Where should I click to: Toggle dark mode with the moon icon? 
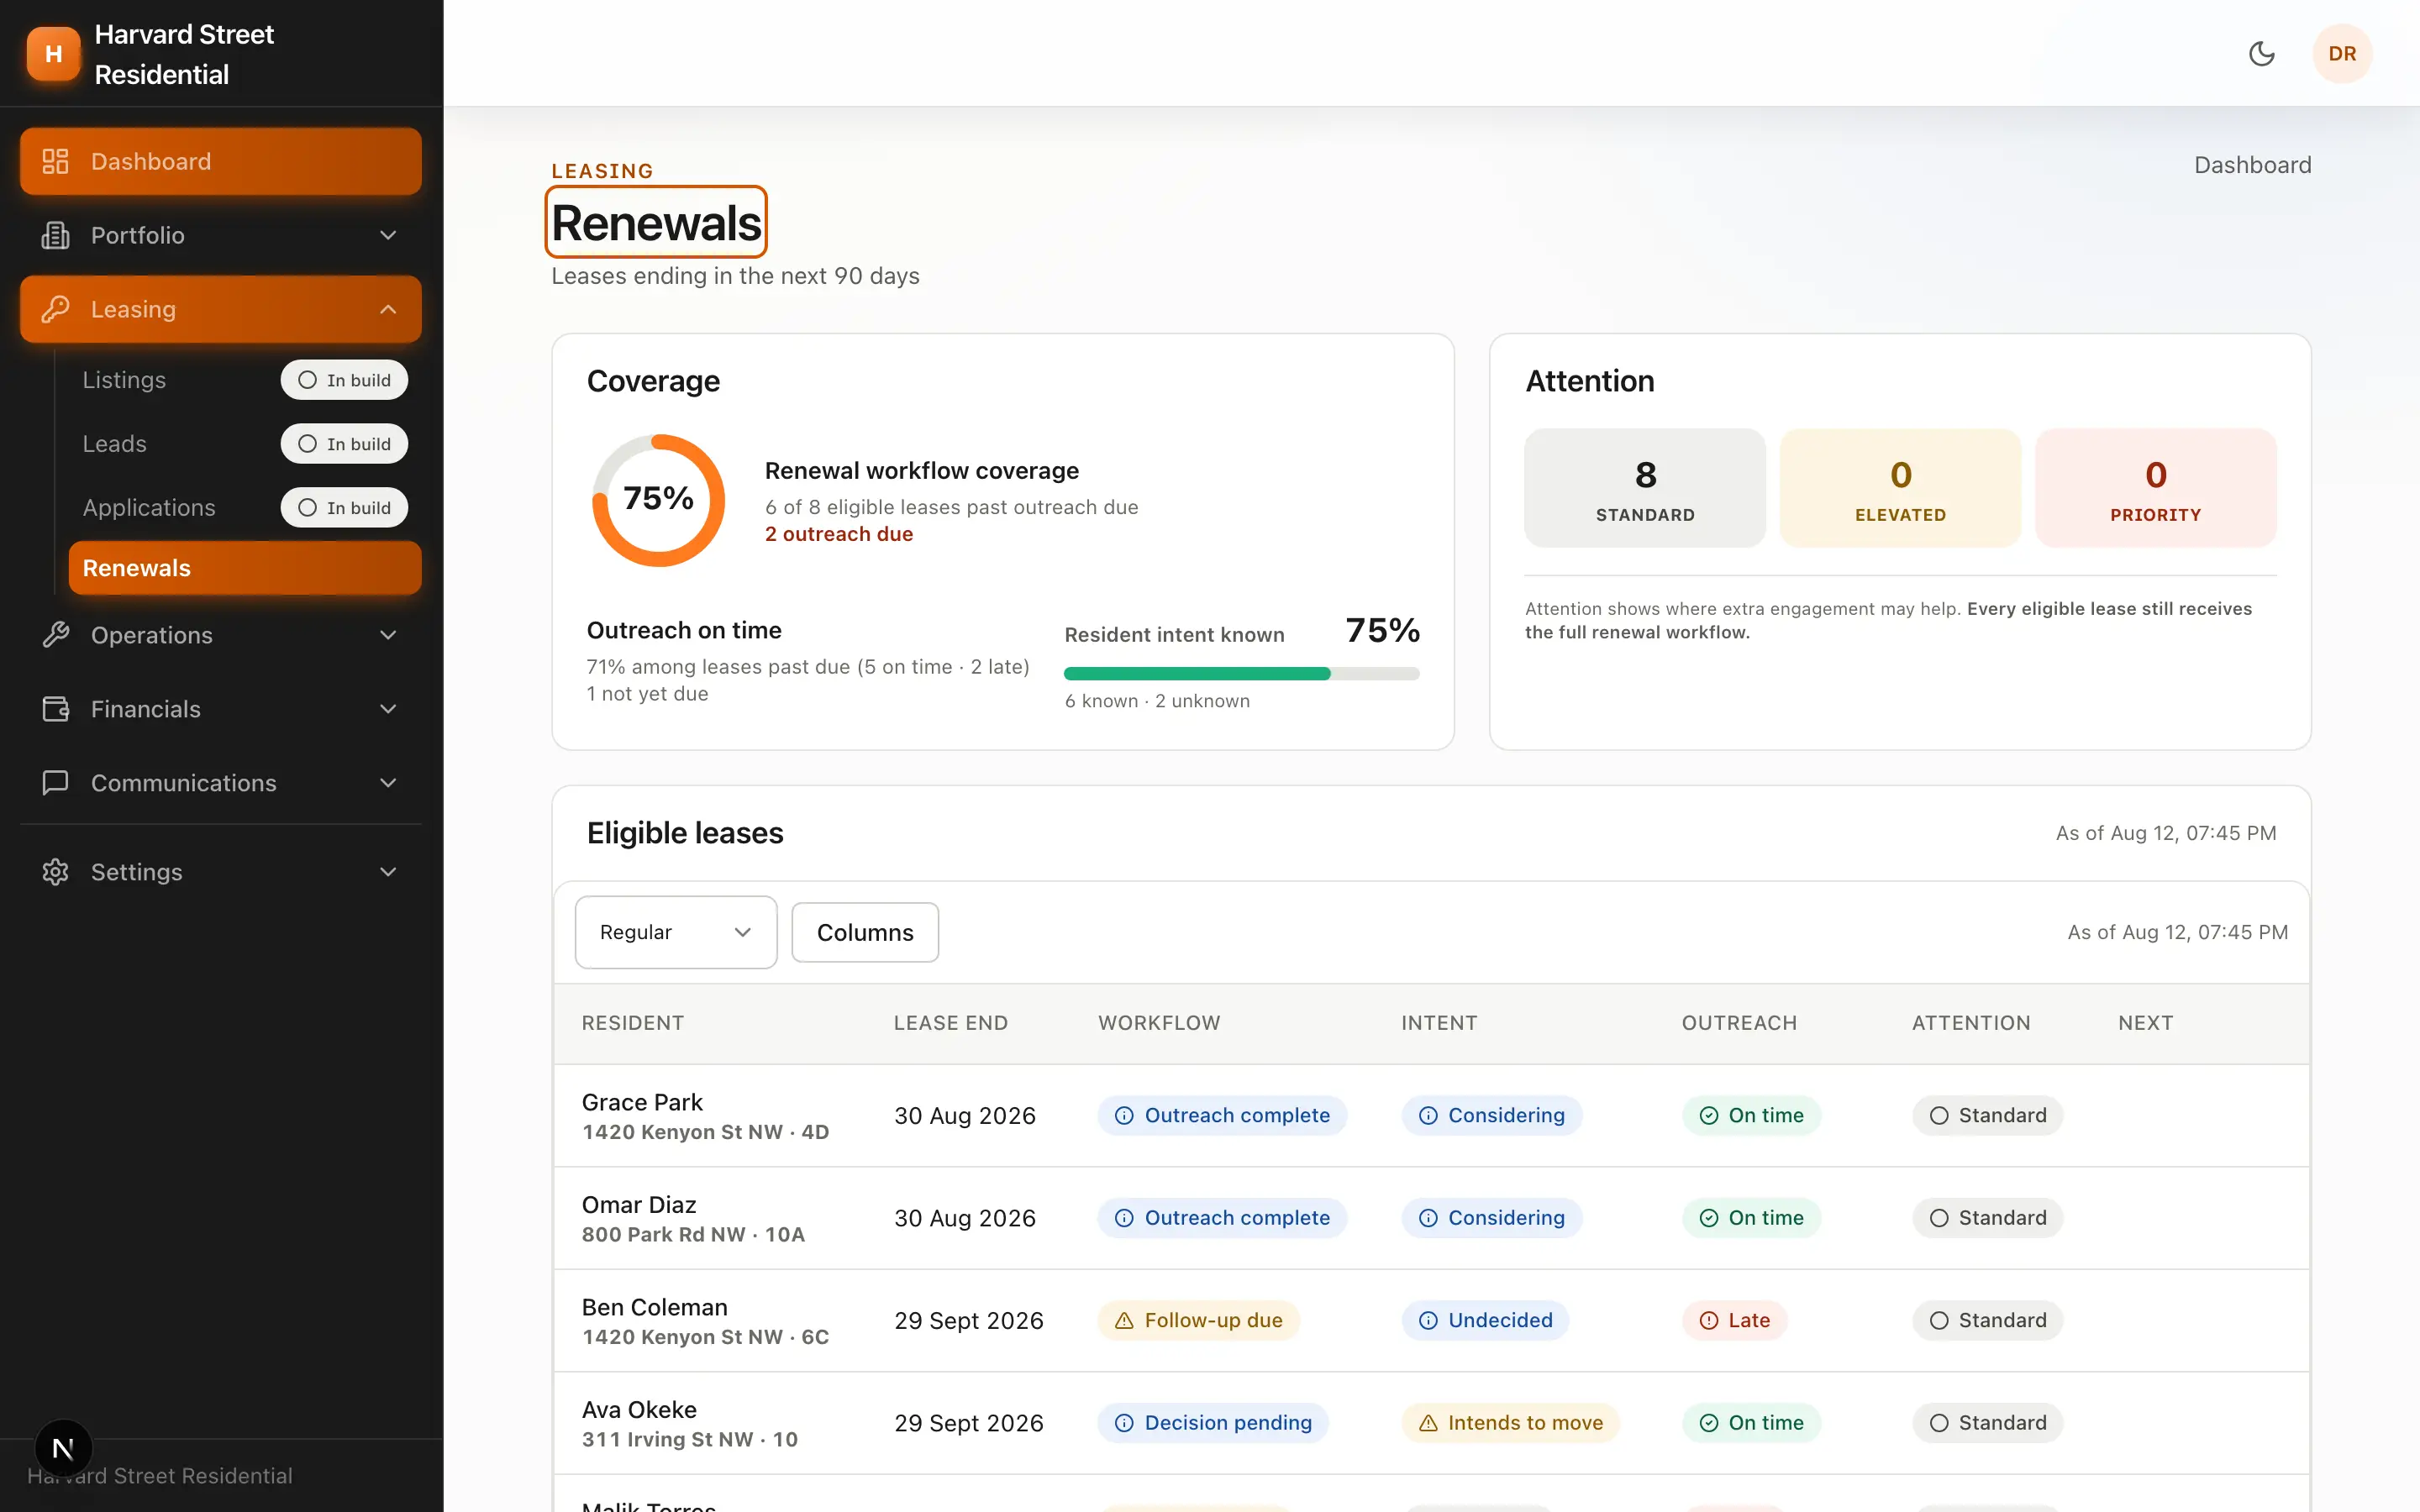[2261, 54]
